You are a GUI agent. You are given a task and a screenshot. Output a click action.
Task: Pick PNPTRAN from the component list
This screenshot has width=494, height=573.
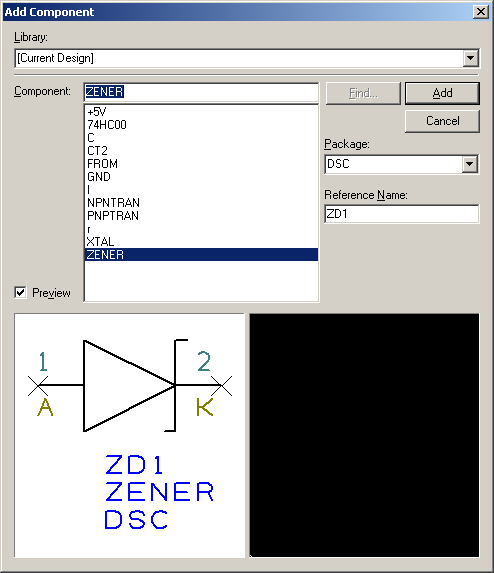(201, 216)
